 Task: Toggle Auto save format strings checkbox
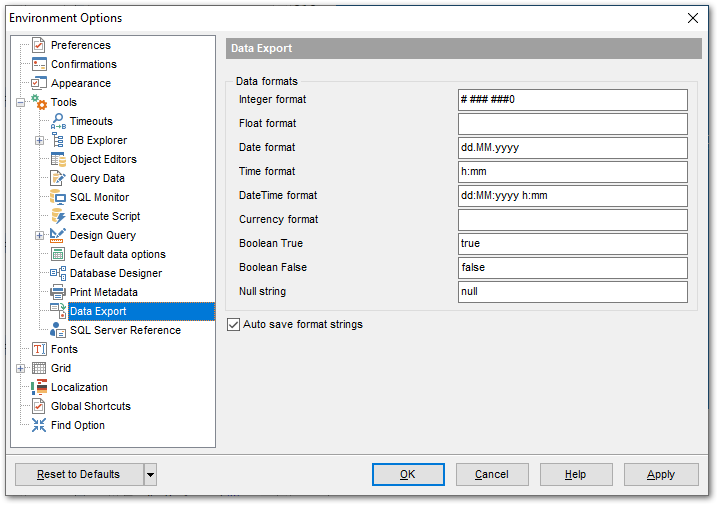(234, 325)
